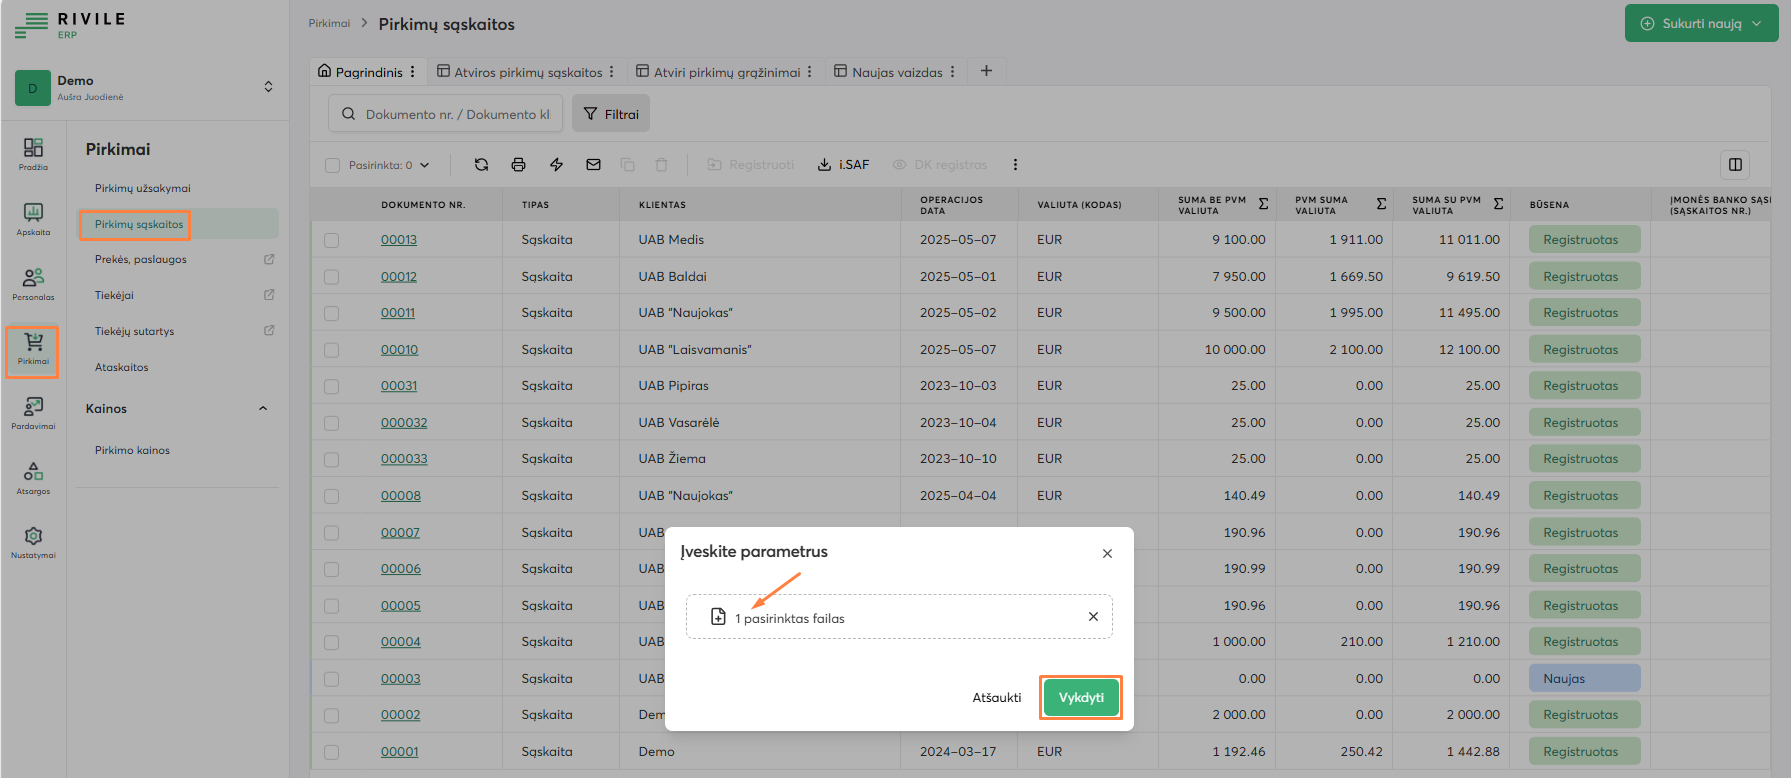The image size is (1791, 778).
Task: Remove the selected file in dialog
Action: coord(1093,617)
